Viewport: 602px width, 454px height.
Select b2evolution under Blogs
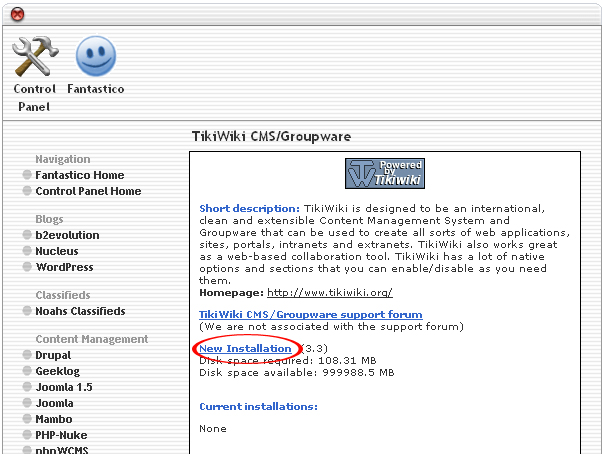coord(67,235)
